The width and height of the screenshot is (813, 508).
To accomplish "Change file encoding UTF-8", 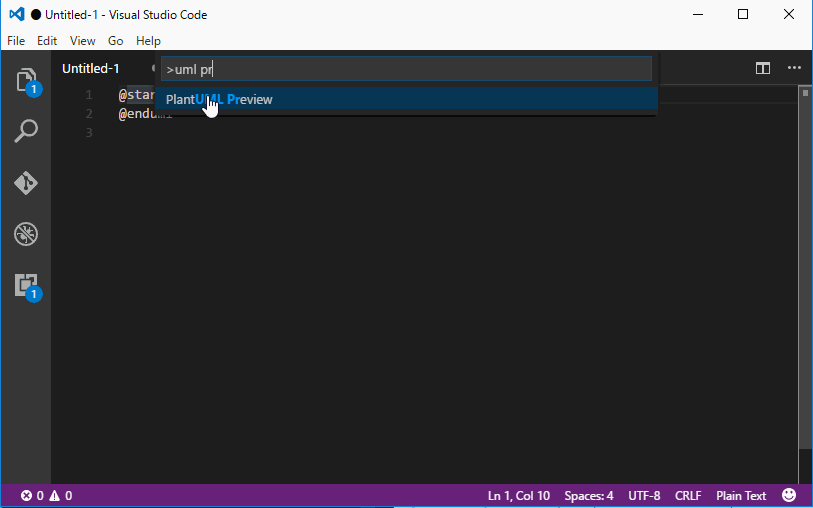I will coord(644,496).
